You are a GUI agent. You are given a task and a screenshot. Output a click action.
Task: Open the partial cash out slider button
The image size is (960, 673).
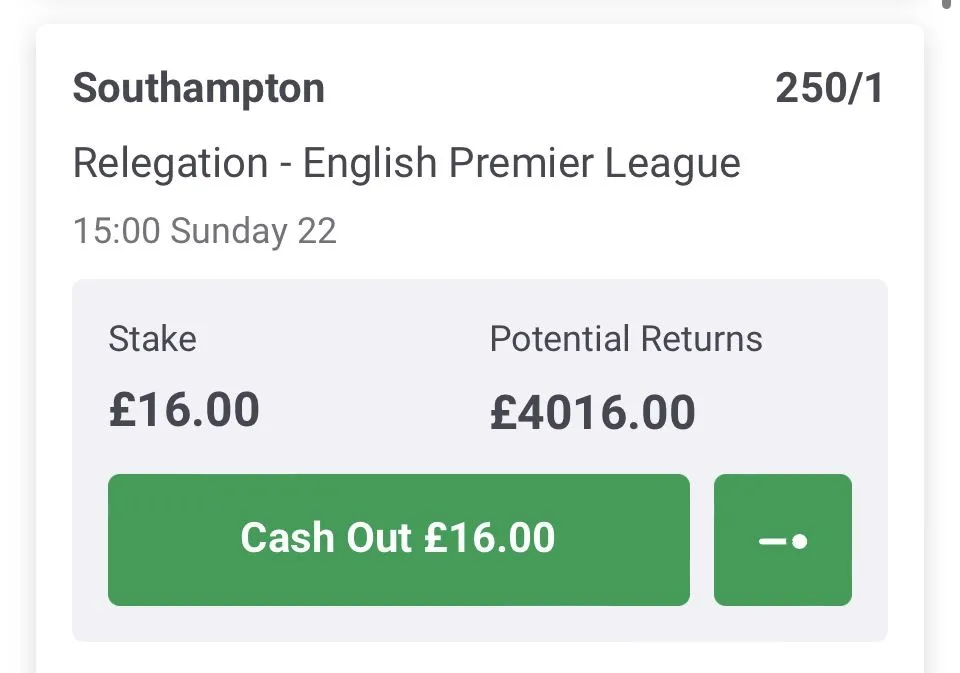pyautogui.click(x=782, y=540)
